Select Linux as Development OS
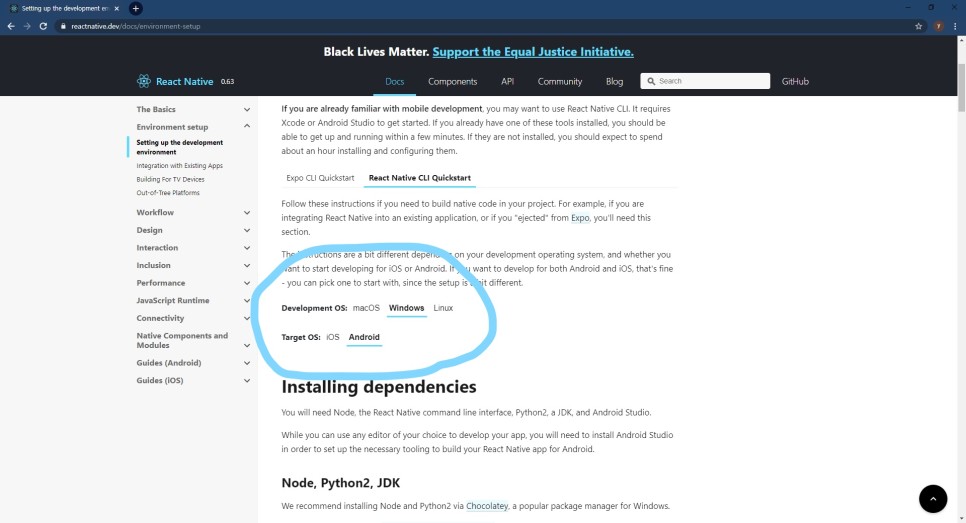The height and width of the screenshot is (523, 966). [443, 308]
